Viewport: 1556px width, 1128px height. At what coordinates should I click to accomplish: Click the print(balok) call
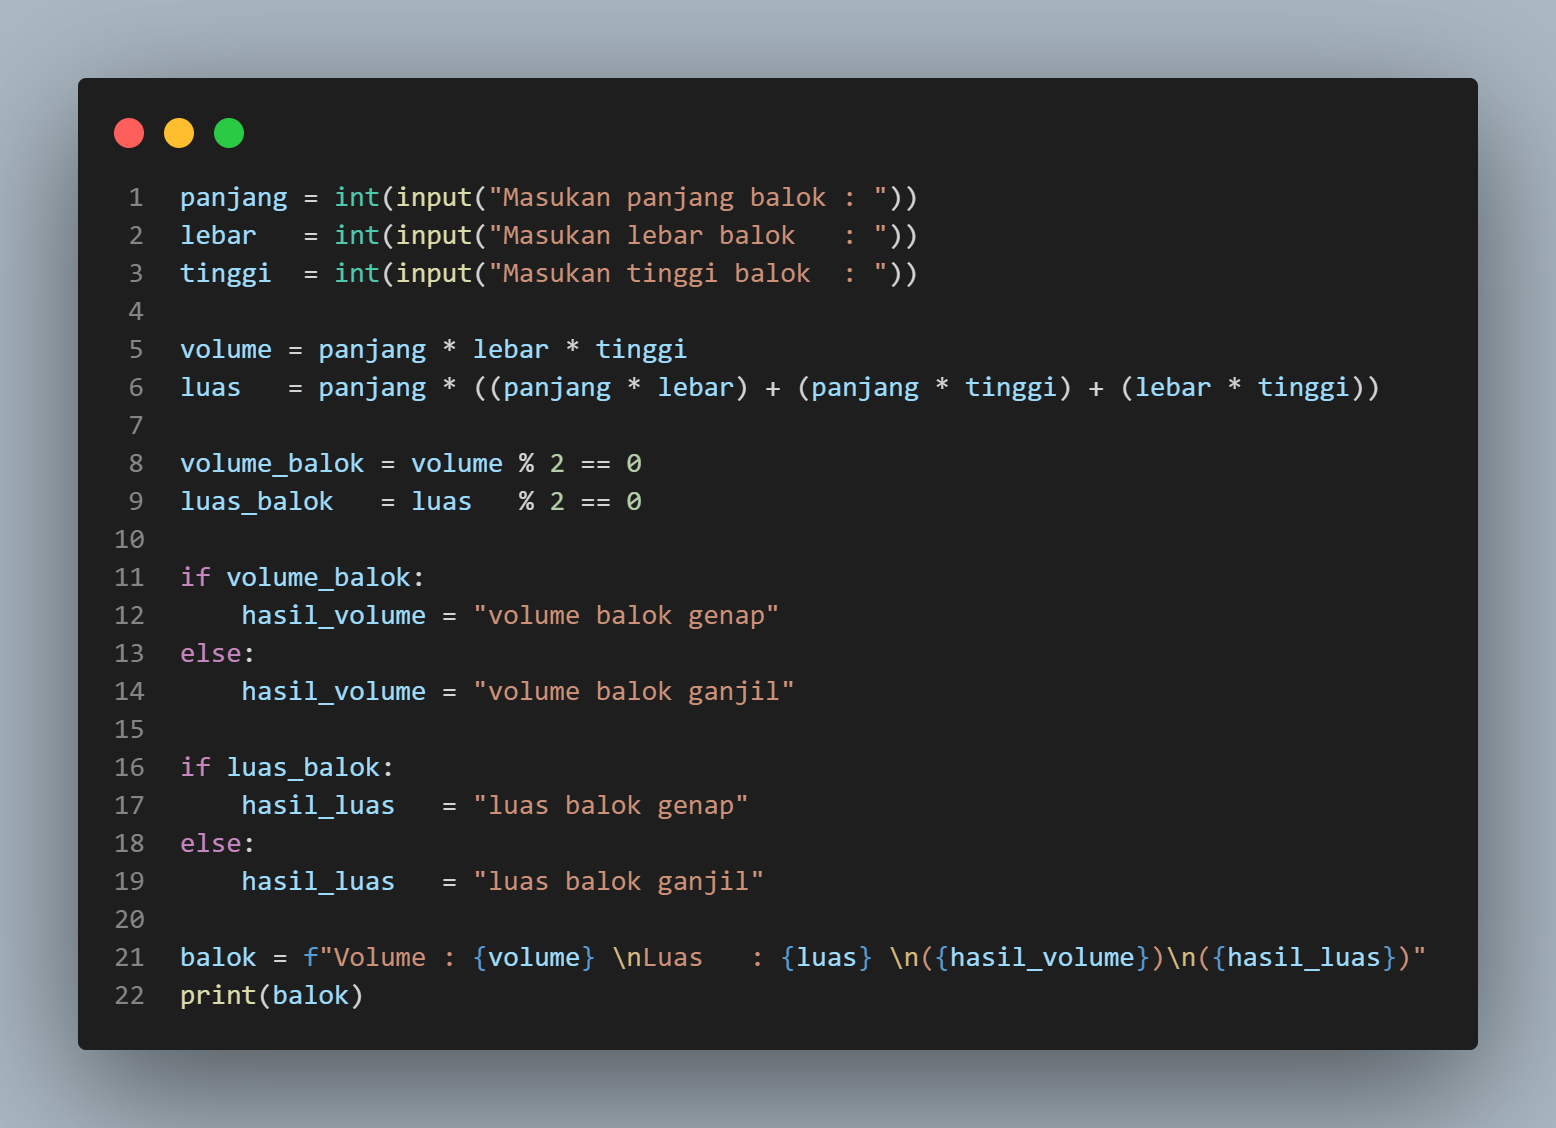pyautogui.click(x=272, y=996)
